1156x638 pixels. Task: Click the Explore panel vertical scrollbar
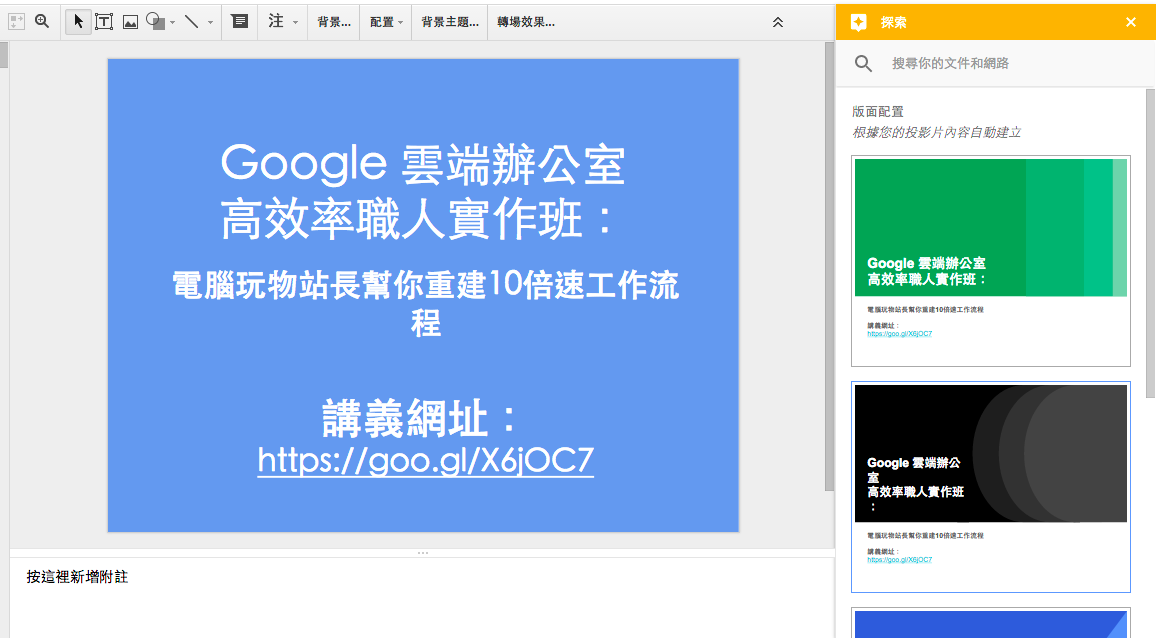coord(1150,243)
